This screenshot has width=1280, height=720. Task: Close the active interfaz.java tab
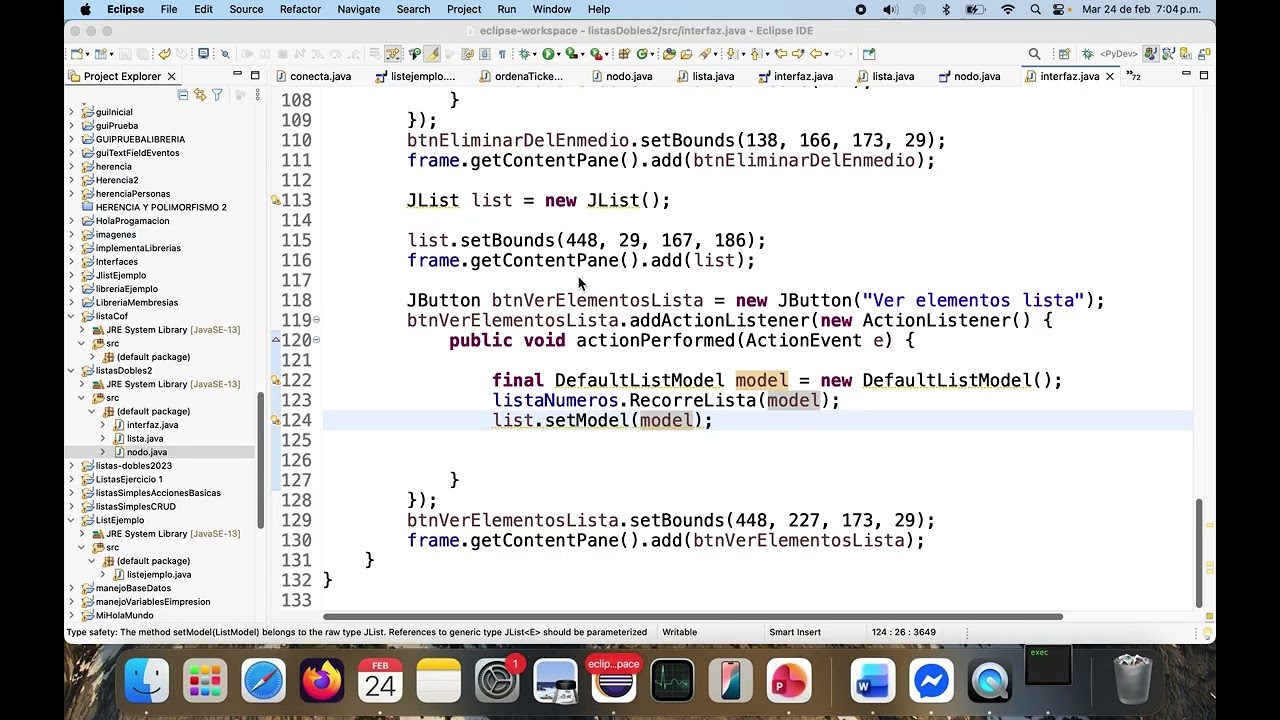[1109, 76]
